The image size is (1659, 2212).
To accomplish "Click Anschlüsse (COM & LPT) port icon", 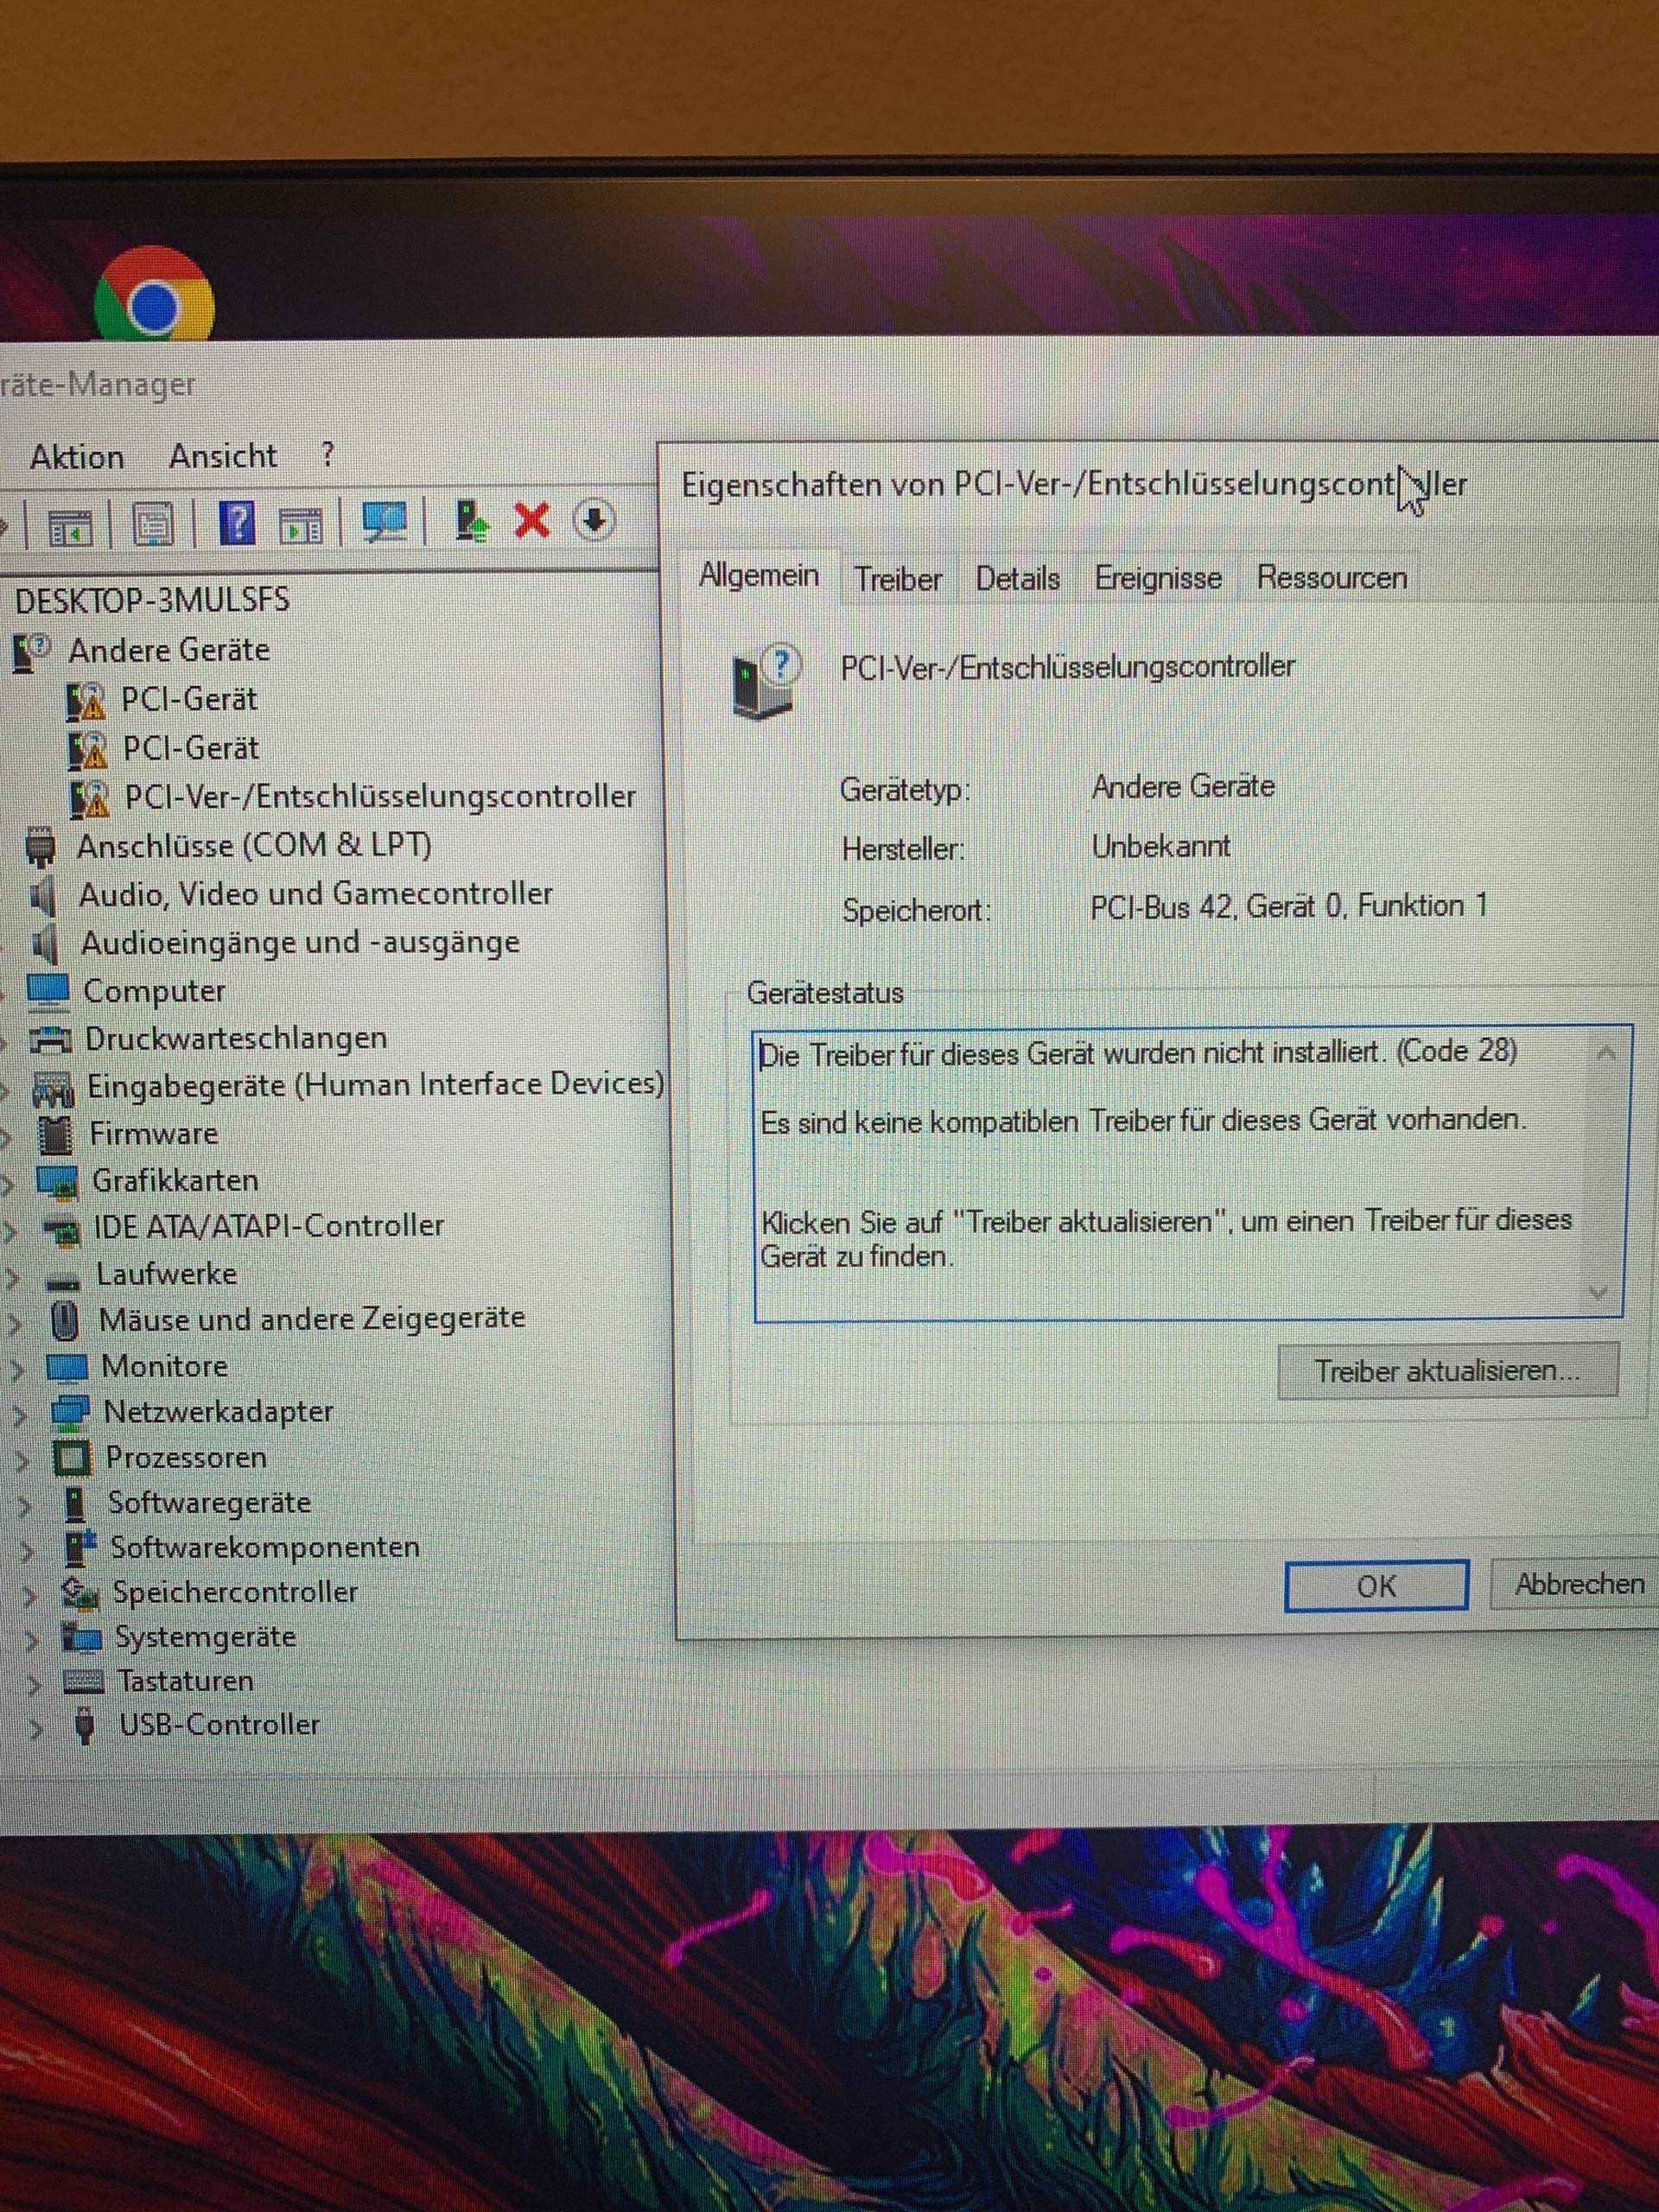I will pyautogui.click(x=40, y=847).
